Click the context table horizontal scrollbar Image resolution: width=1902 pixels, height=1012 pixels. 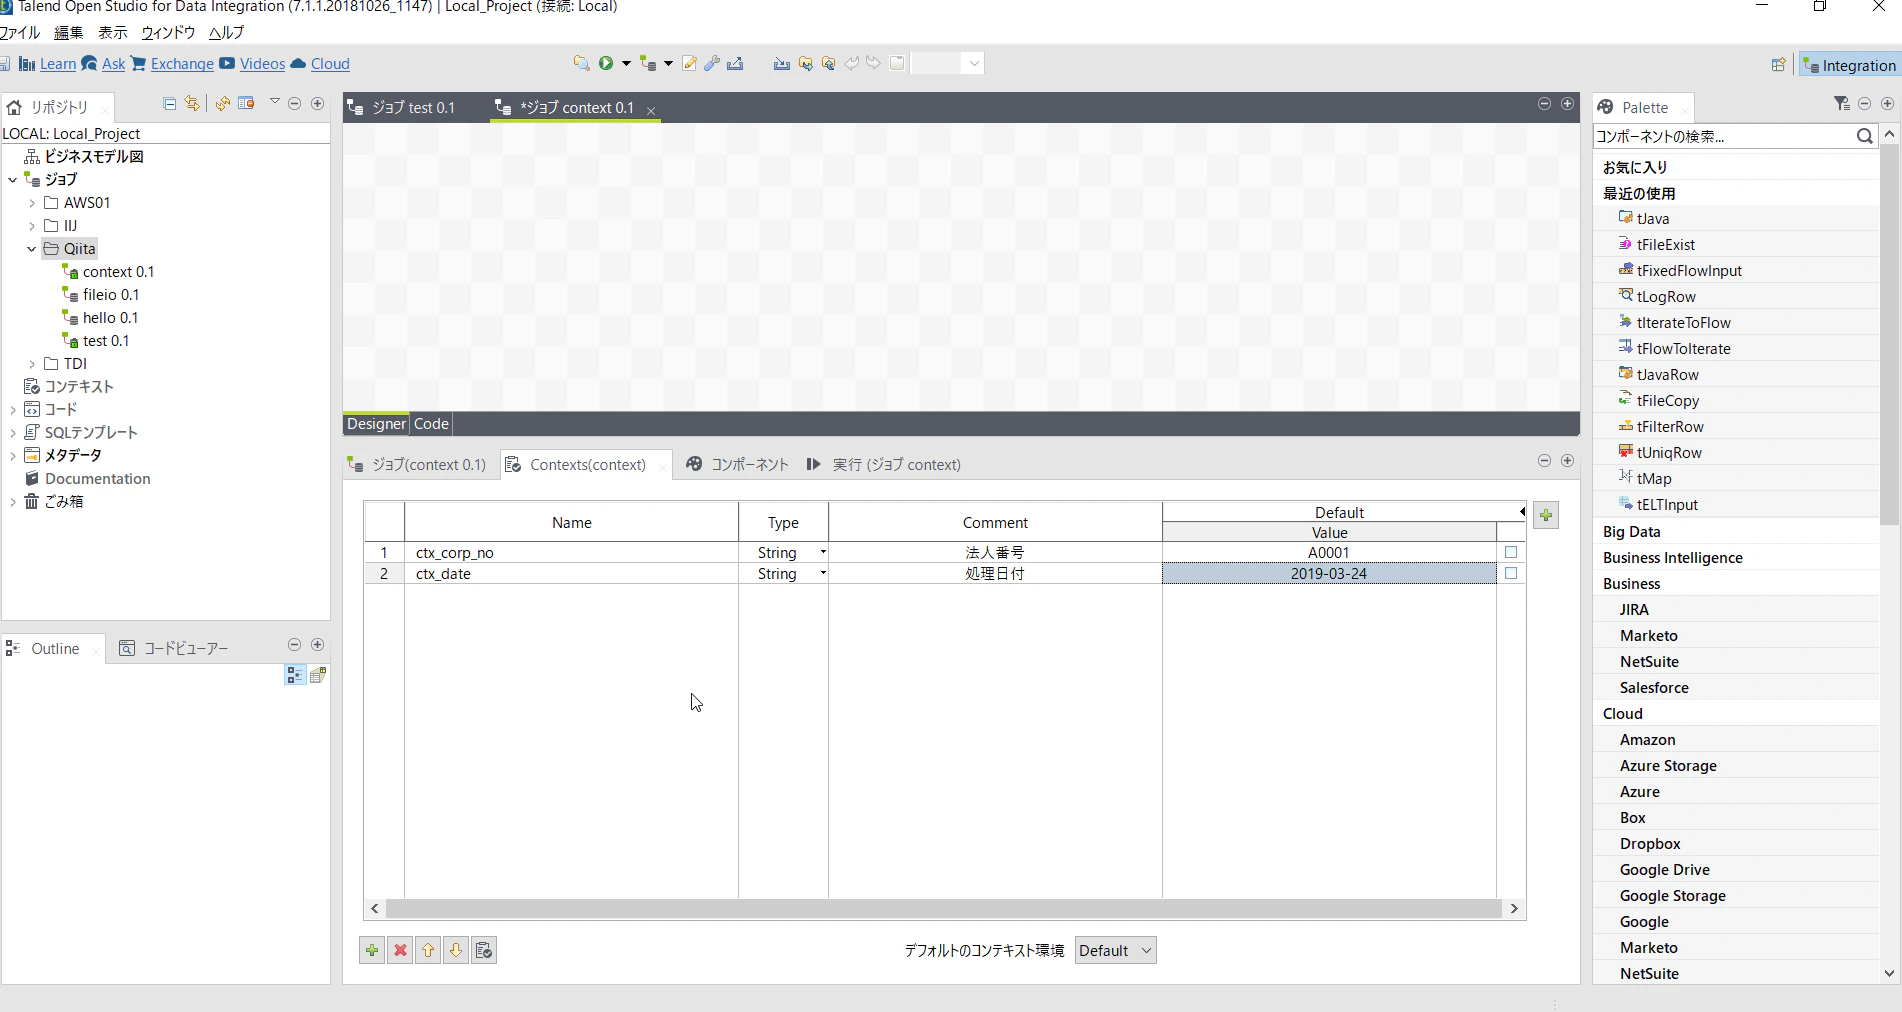[x=944, y=908]
